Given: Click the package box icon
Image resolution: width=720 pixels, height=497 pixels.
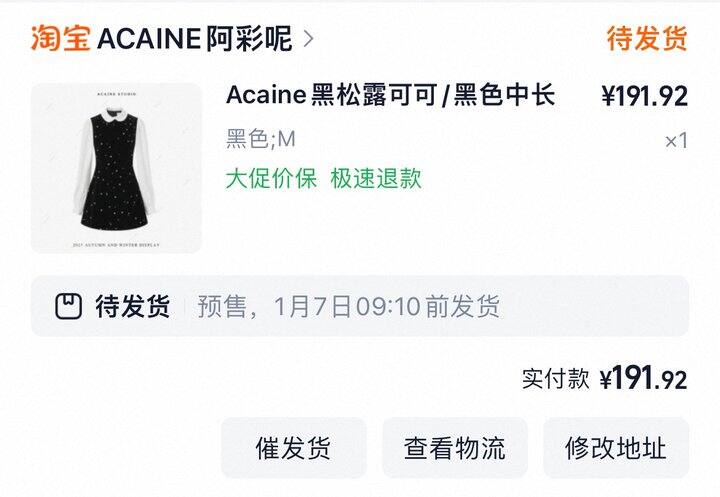Looking at the screenshot, I should [x=69, y=306].
